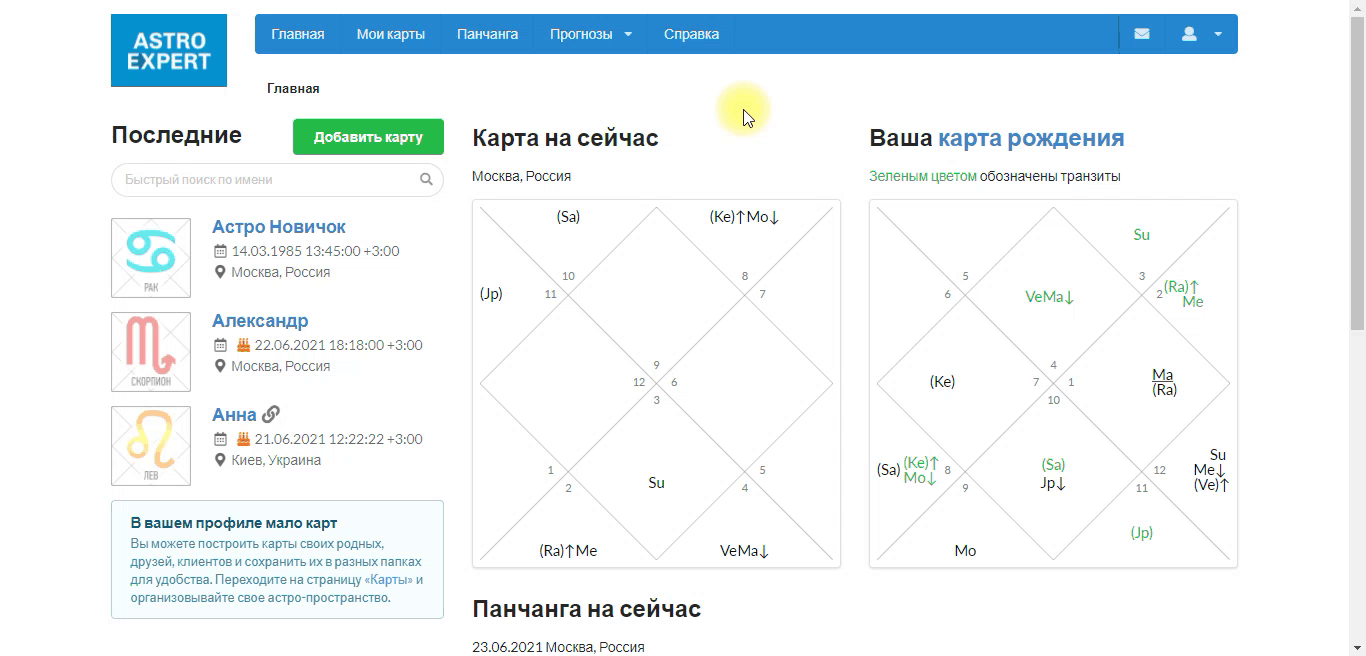
Task: Click the Astro Expert logo
Action: point(169,50)
